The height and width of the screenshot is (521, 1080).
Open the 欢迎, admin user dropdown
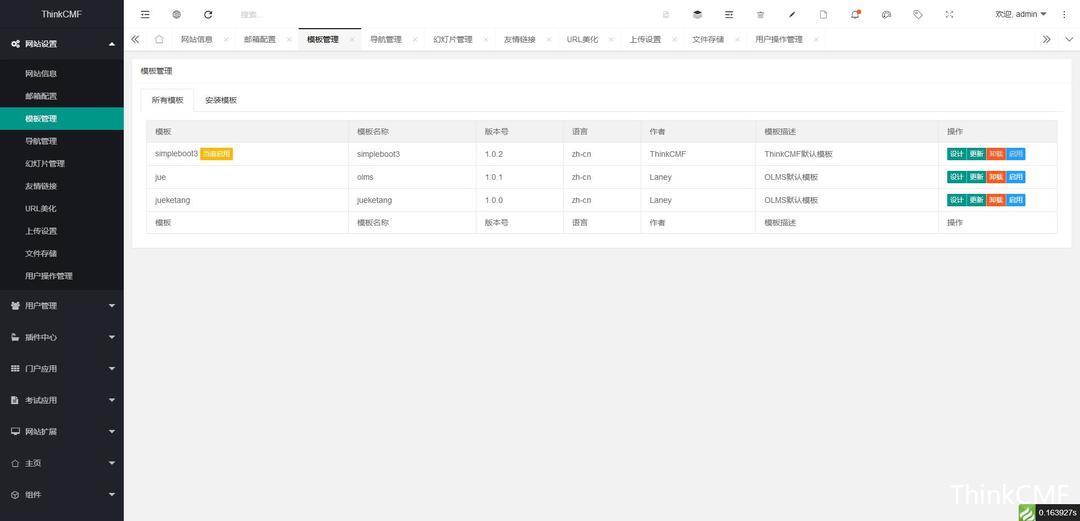click(1020, 14)
